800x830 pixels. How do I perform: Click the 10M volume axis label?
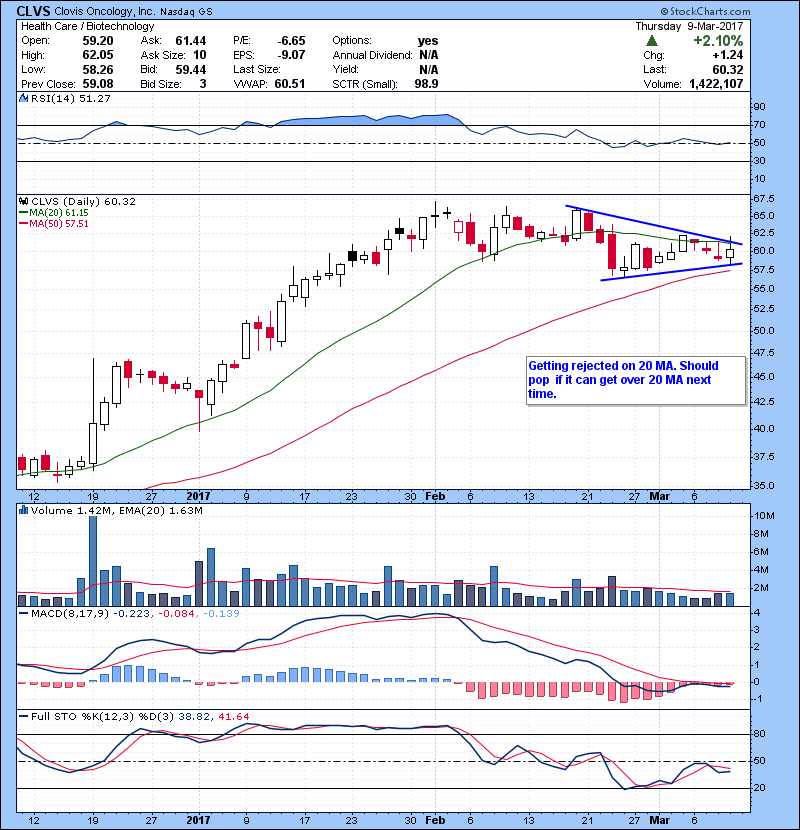click(765, 516)
